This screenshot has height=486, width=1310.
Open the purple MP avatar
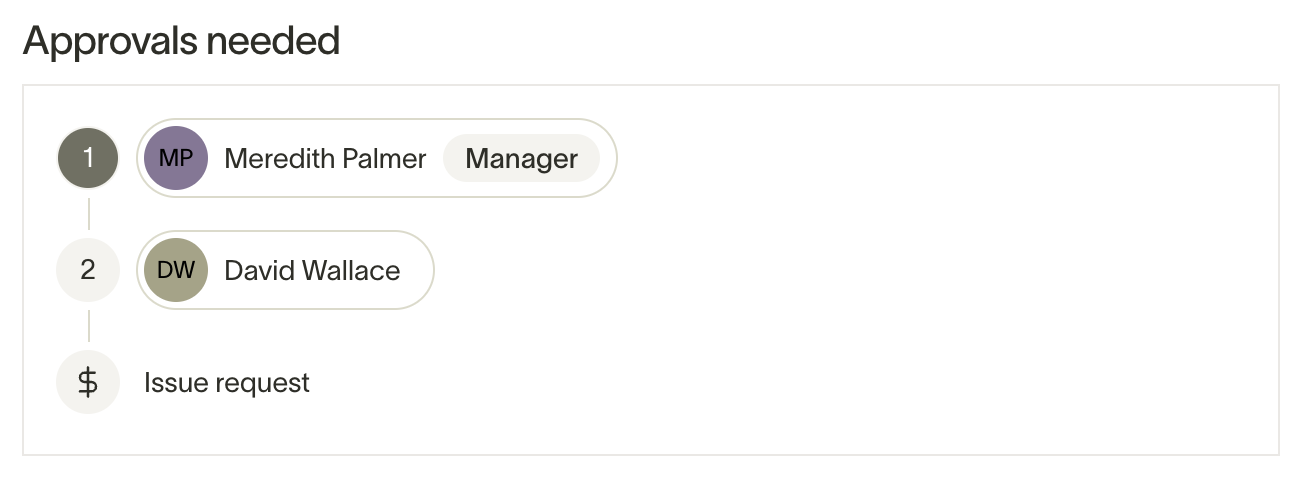(176, 158)
